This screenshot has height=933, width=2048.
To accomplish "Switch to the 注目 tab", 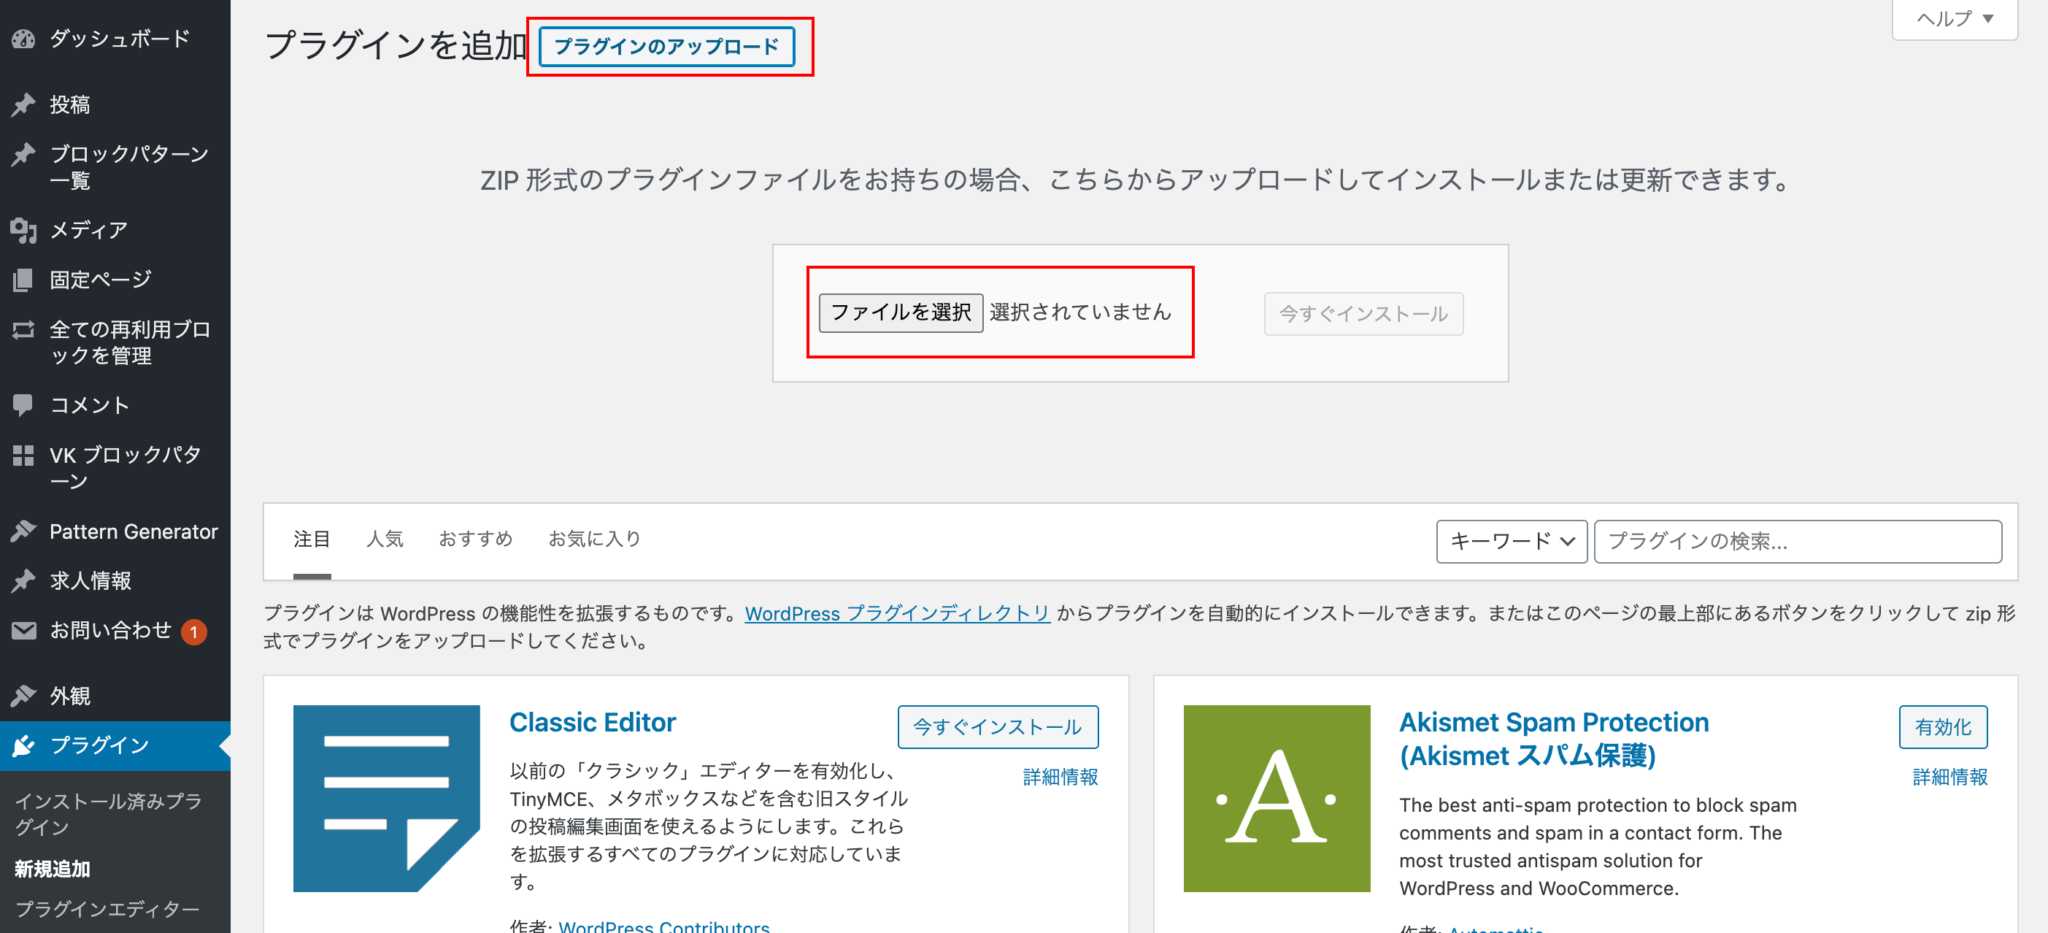I will coord(312,540).
